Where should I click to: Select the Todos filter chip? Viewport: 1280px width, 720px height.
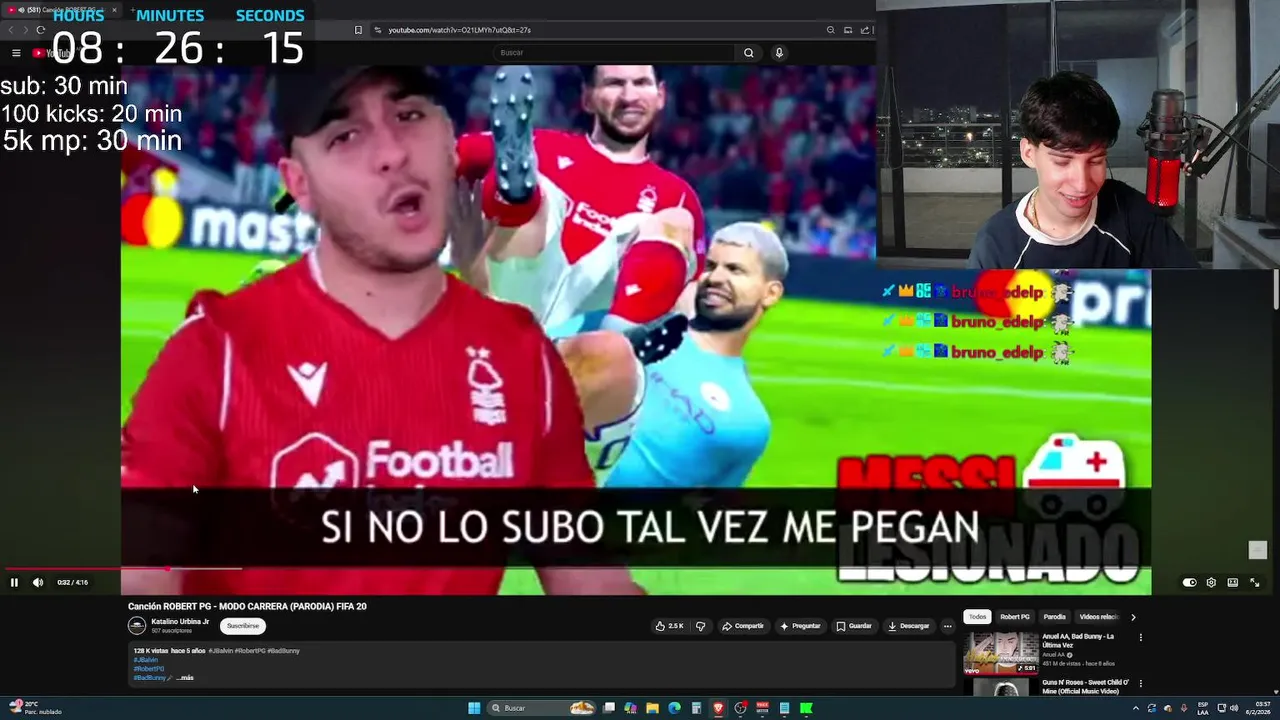pos(977,617)
